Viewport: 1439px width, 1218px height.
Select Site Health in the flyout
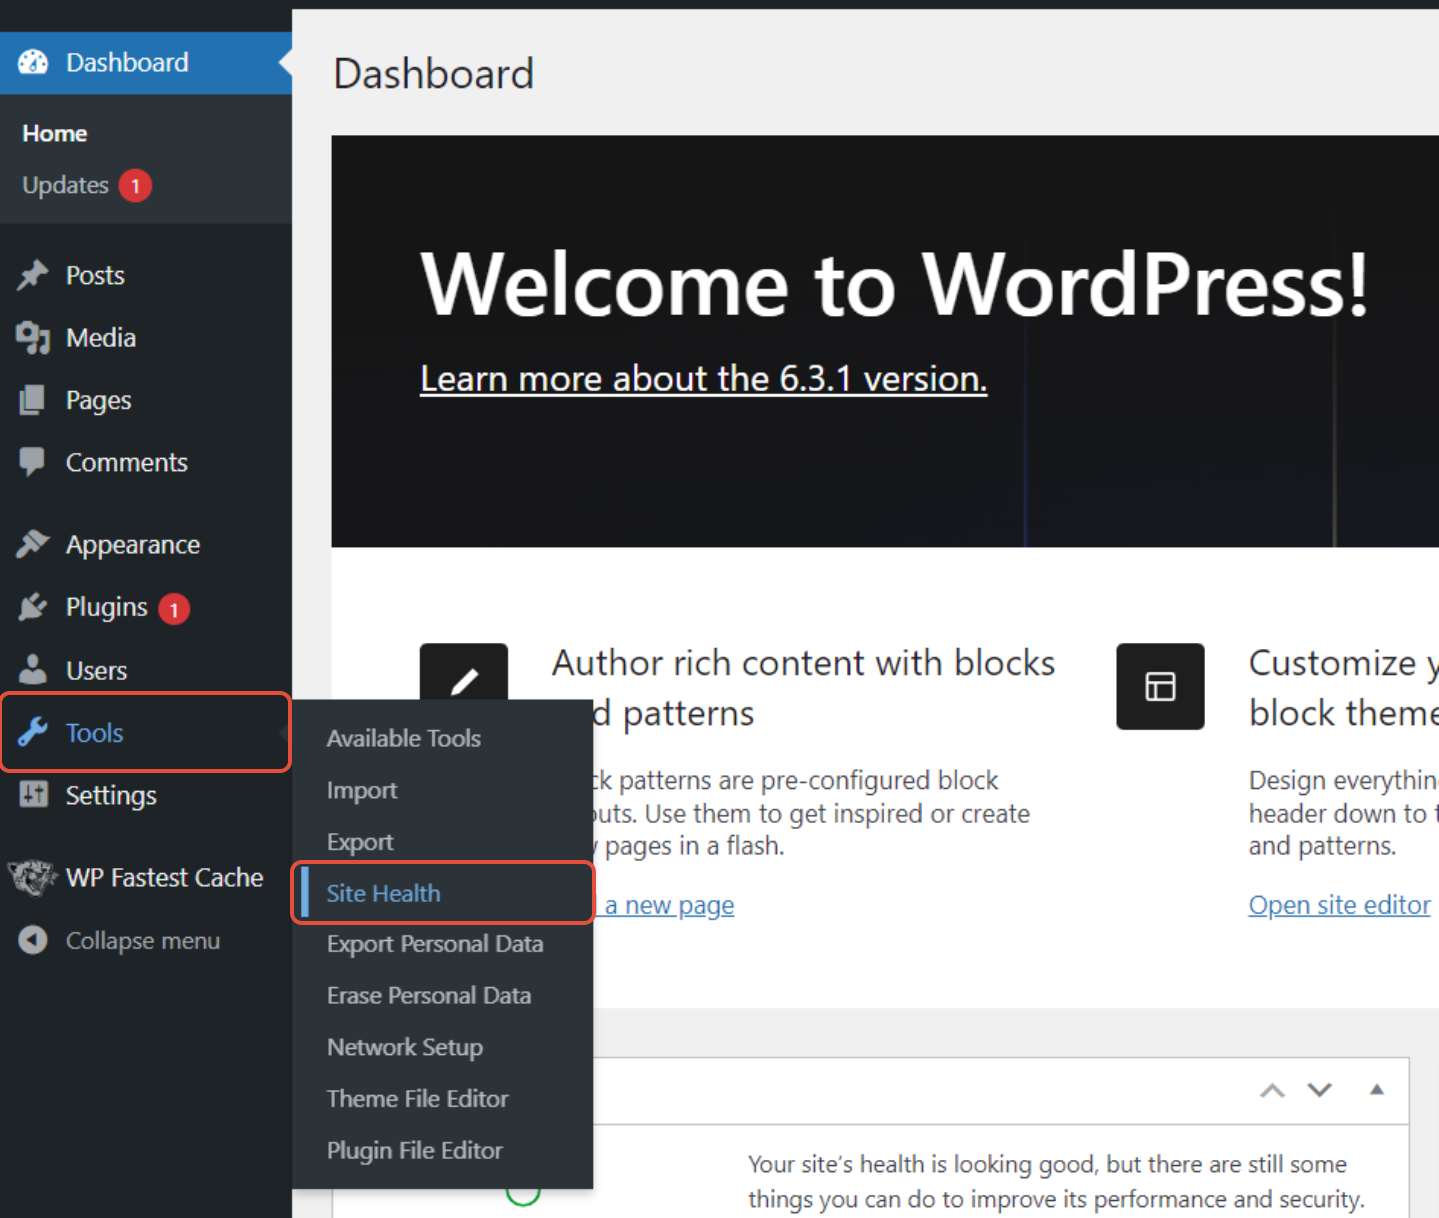click(383, 893)
